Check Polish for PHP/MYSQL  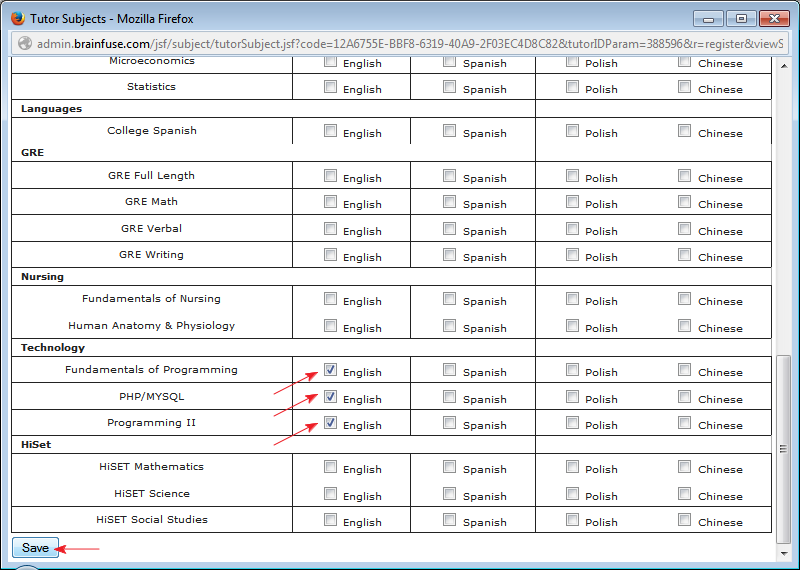coord(572,396)
